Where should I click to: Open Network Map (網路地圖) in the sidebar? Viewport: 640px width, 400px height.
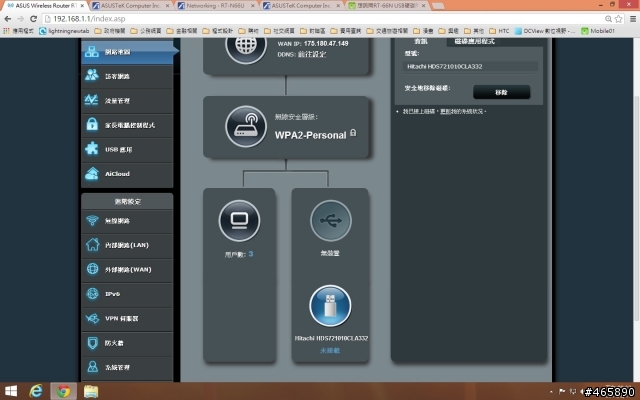[127, 52]
